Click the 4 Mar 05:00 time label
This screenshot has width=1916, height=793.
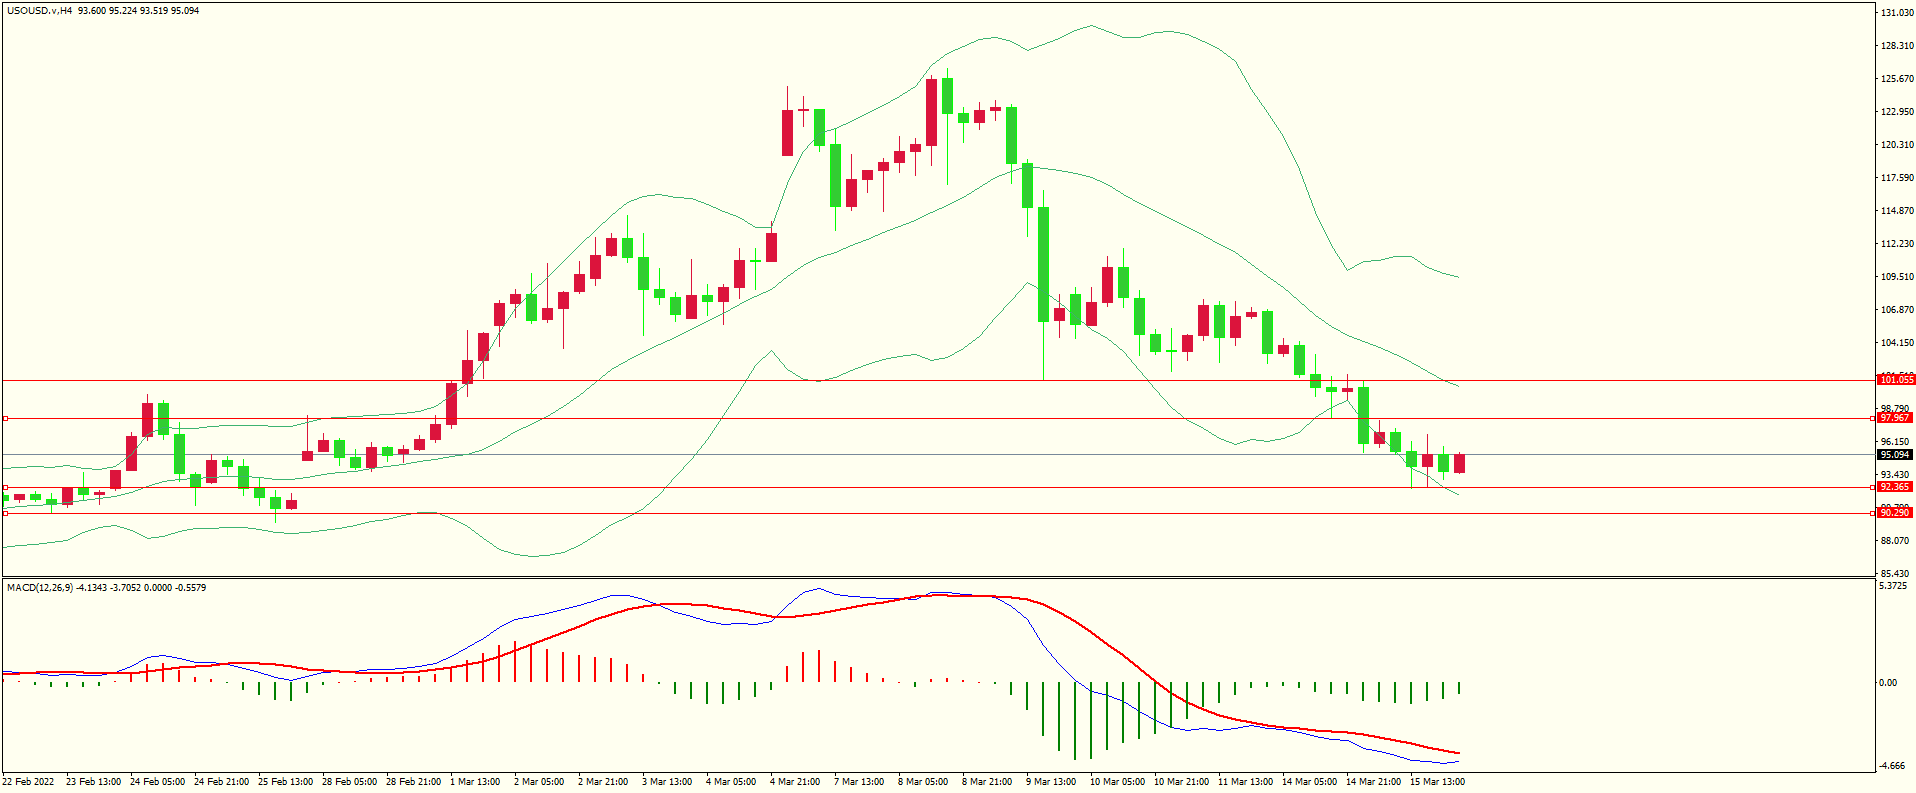[x=731, y=782]
